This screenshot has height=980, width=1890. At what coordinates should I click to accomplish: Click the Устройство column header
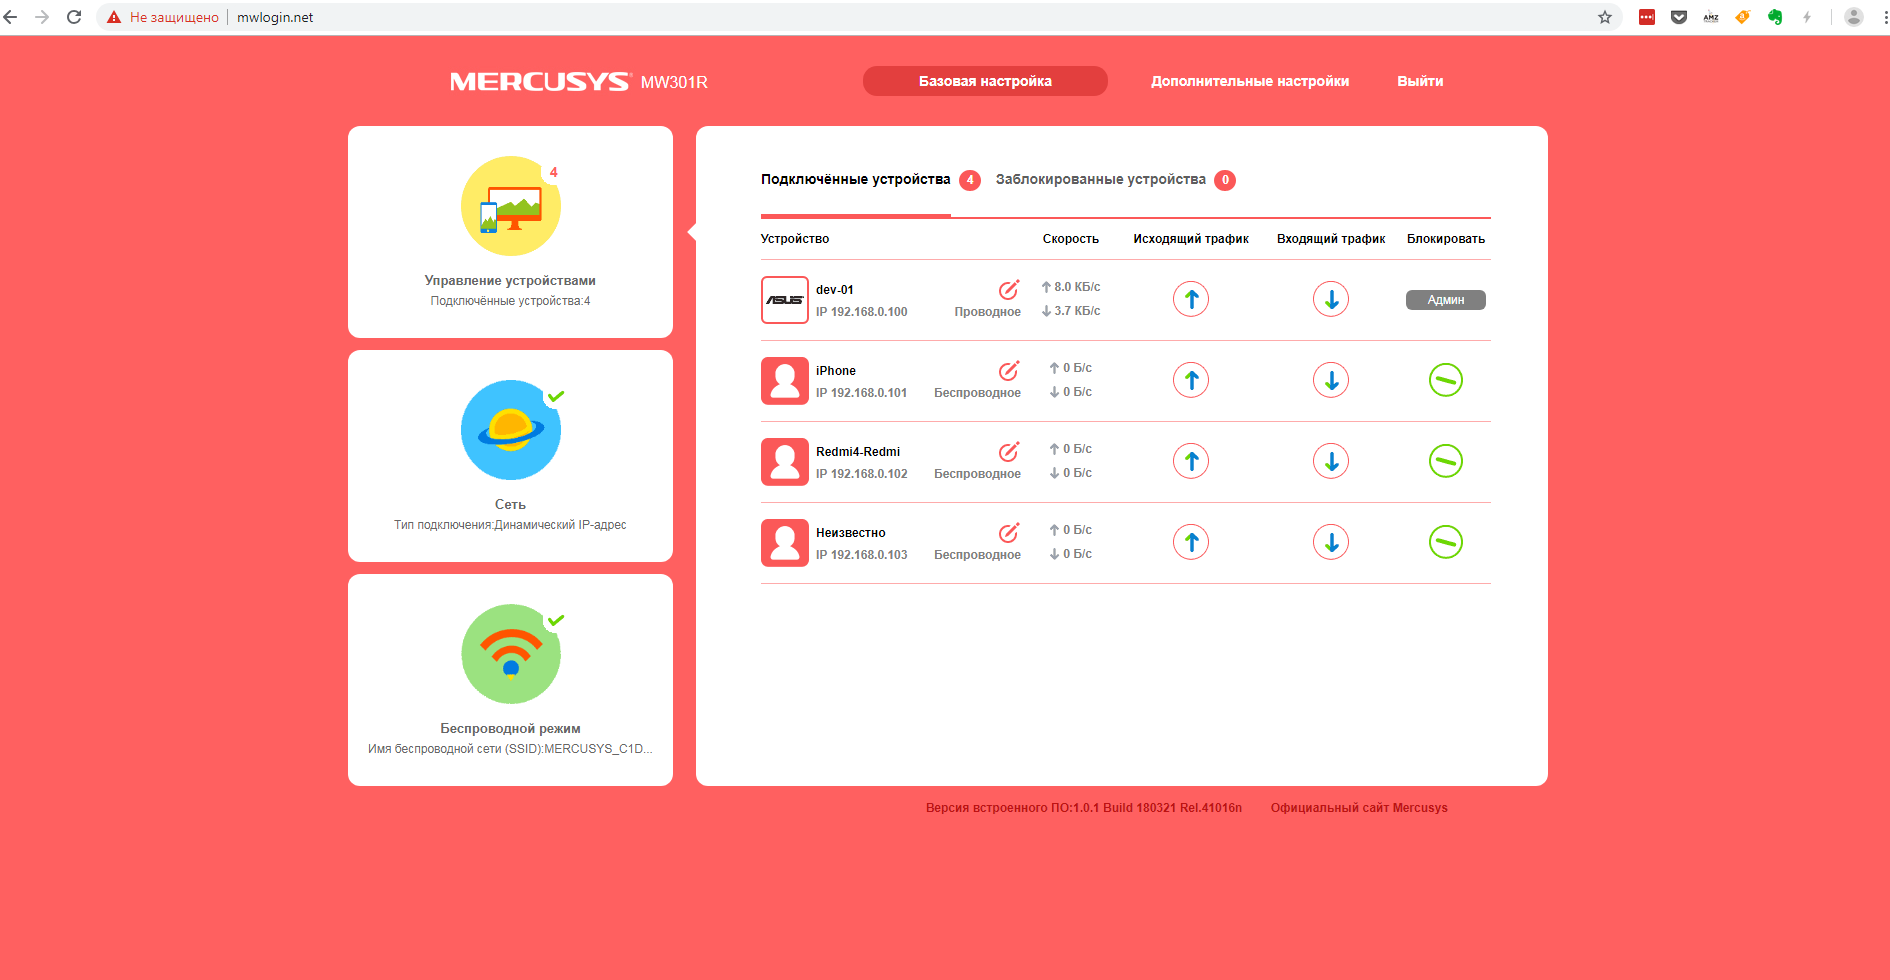(x=795, y=239)
